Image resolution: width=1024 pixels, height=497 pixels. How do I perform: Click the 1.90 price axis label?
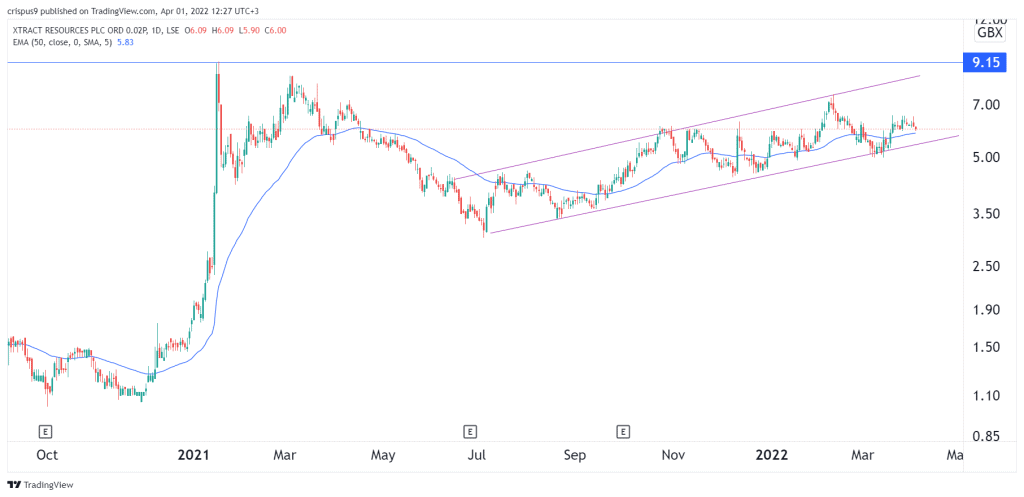pos(984,310)
